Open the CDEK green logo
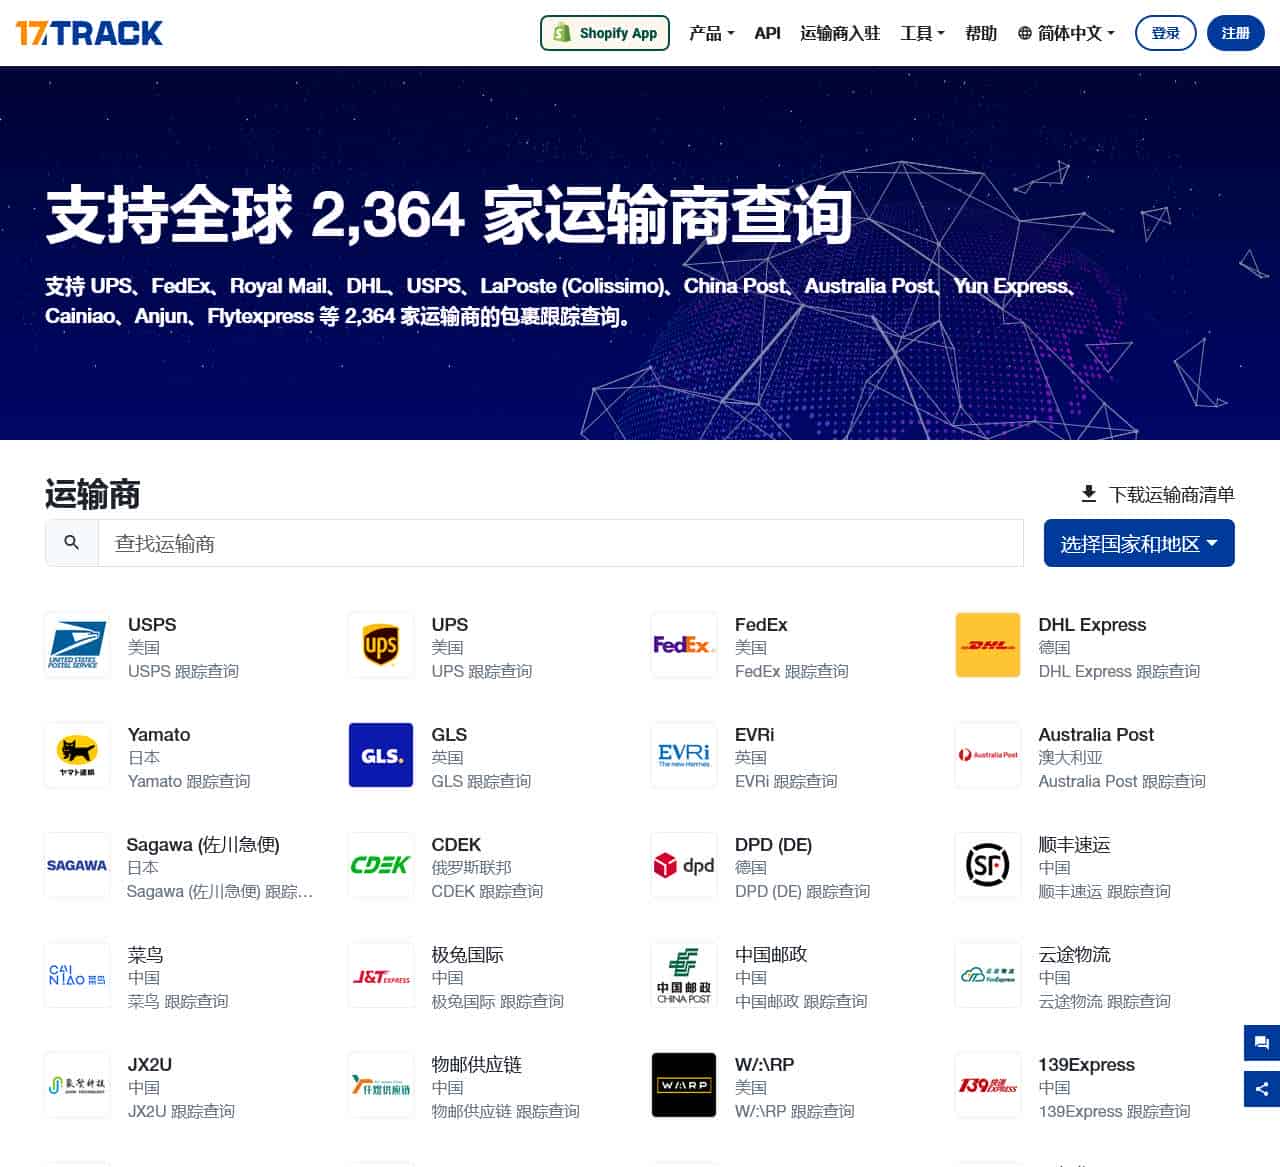The width and height of the screenshot is (1280, 1167). coord(381,865)
